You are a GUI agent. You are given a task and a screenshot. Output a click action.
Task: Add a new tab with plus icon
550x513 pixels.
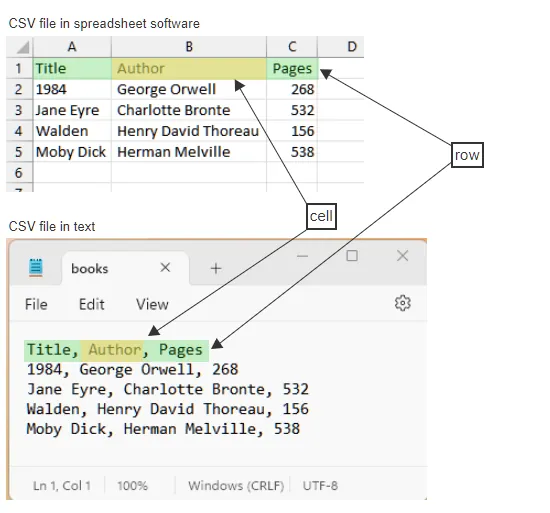pyautogui.click(x=216, y=269)
